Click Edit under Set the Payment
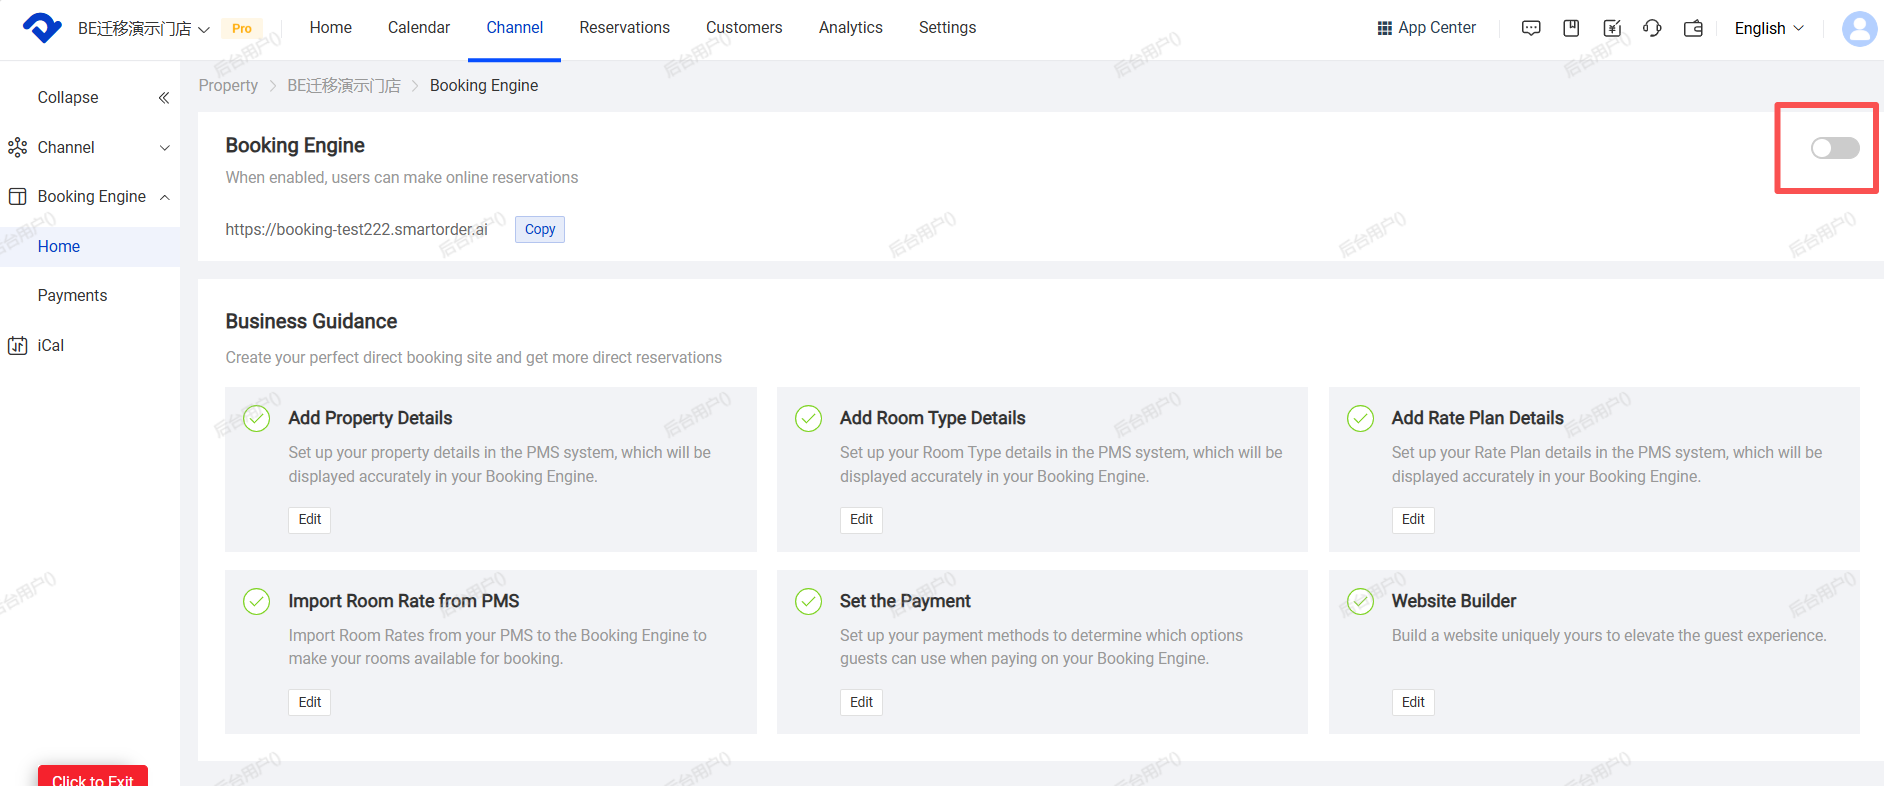The height and width of the screenshot is (786, 1884). pos(861,702)
